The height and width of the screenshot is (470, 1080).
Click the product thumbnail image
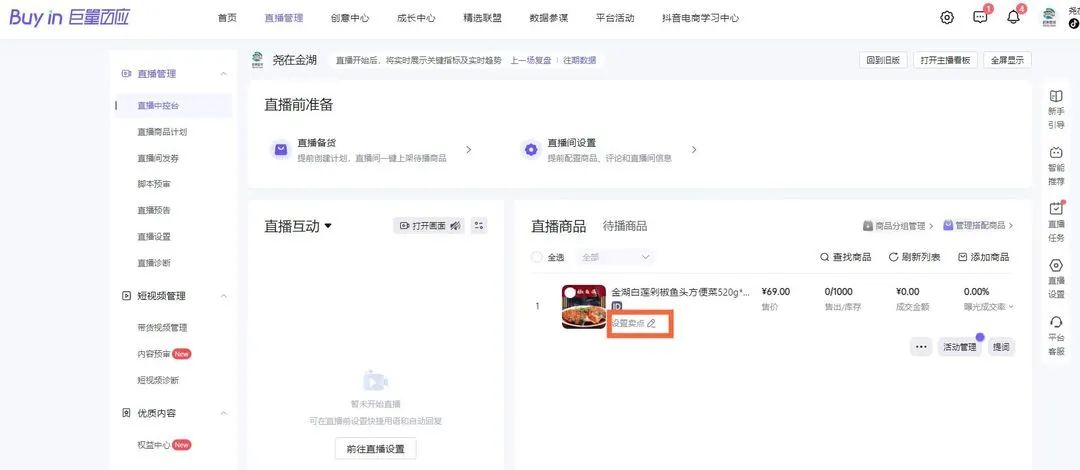click(582, 306)
